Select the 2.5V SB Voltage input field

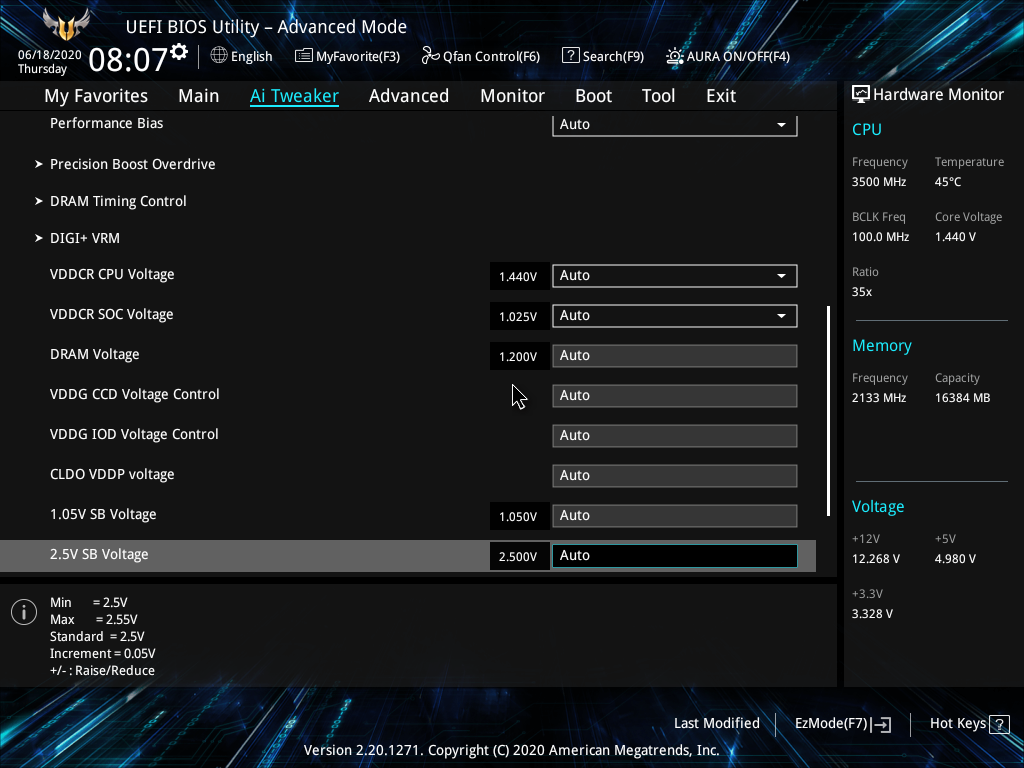[674, 555]
